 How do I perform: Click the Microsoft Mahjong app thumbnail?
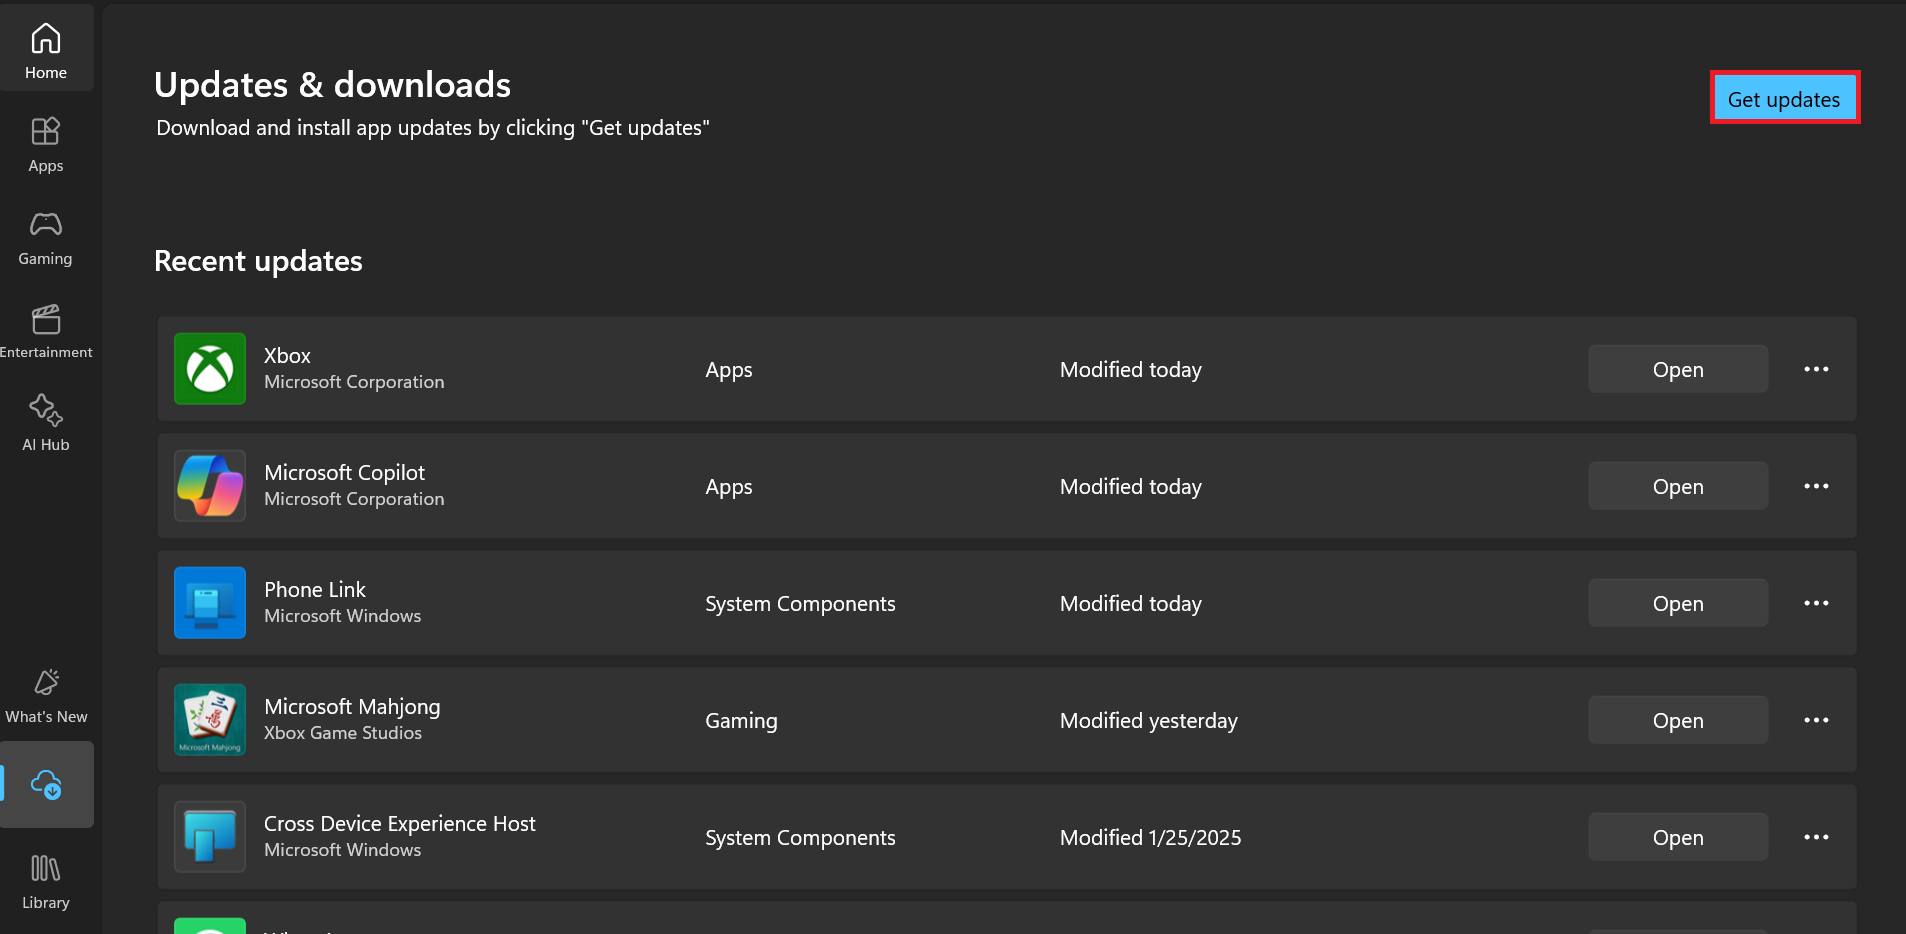click(210, 720)
